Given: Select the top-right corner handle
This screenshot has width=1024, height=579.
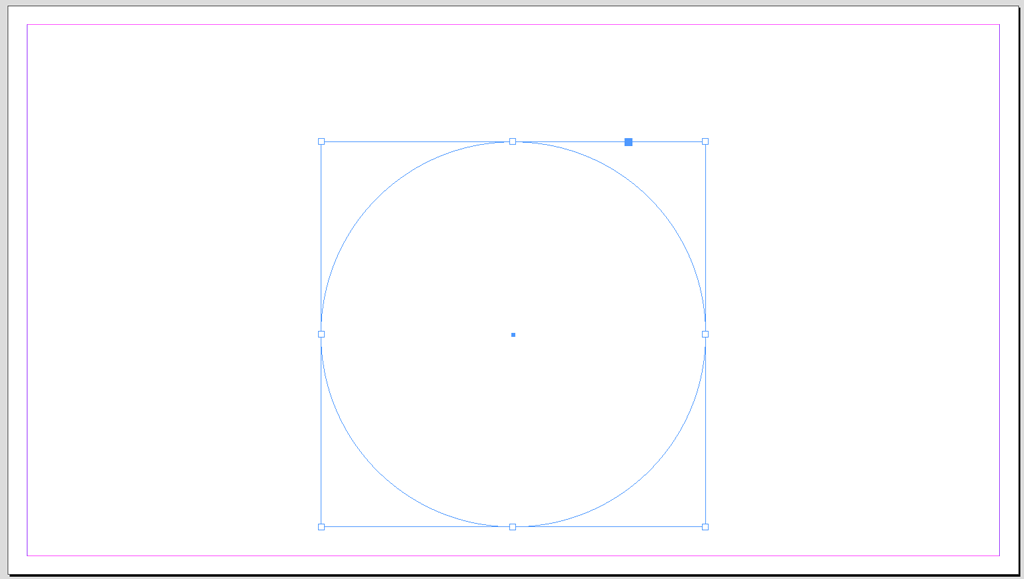Looking at the screenshot, I should (706, 141).
